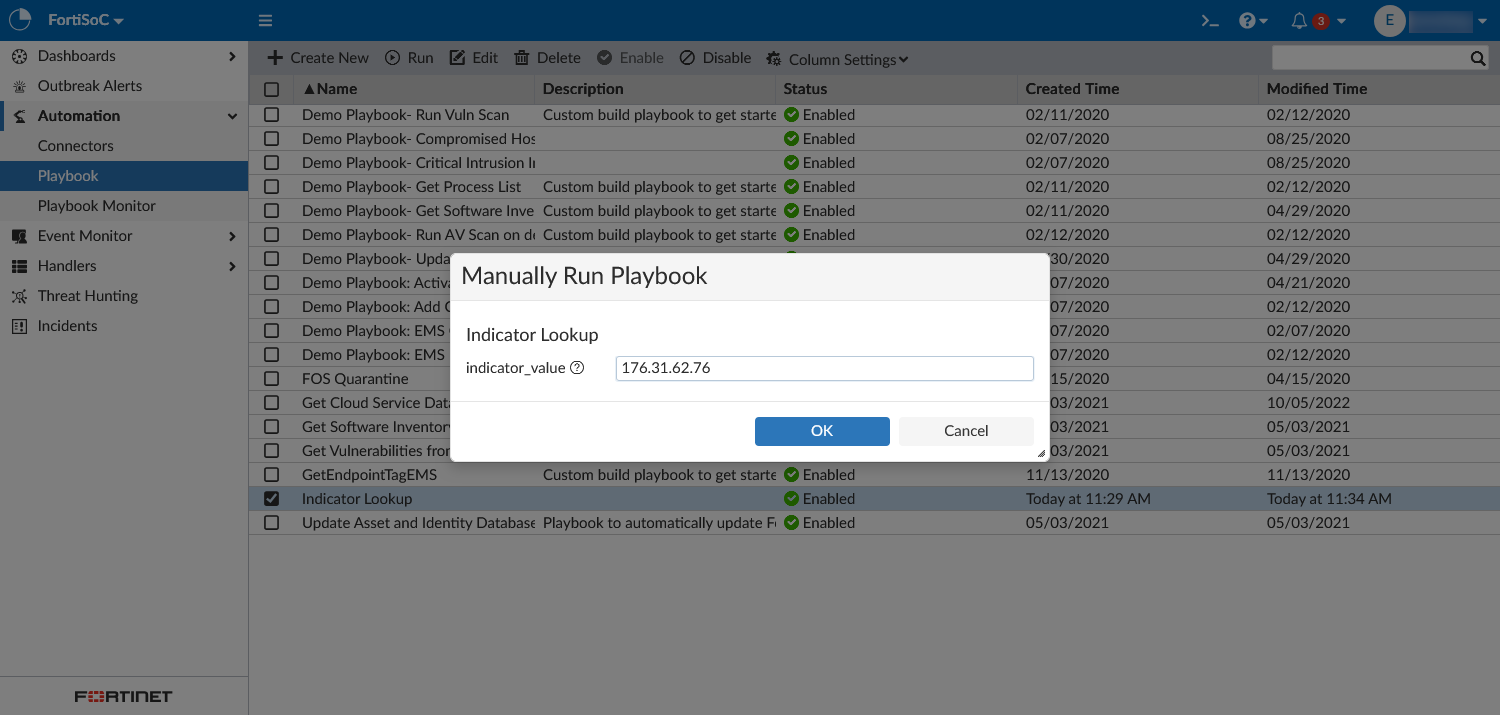Viewport: 1500px width, 715px height.
Task: Sort by the Modified Time column header
Action: (x=1317, y=89)
